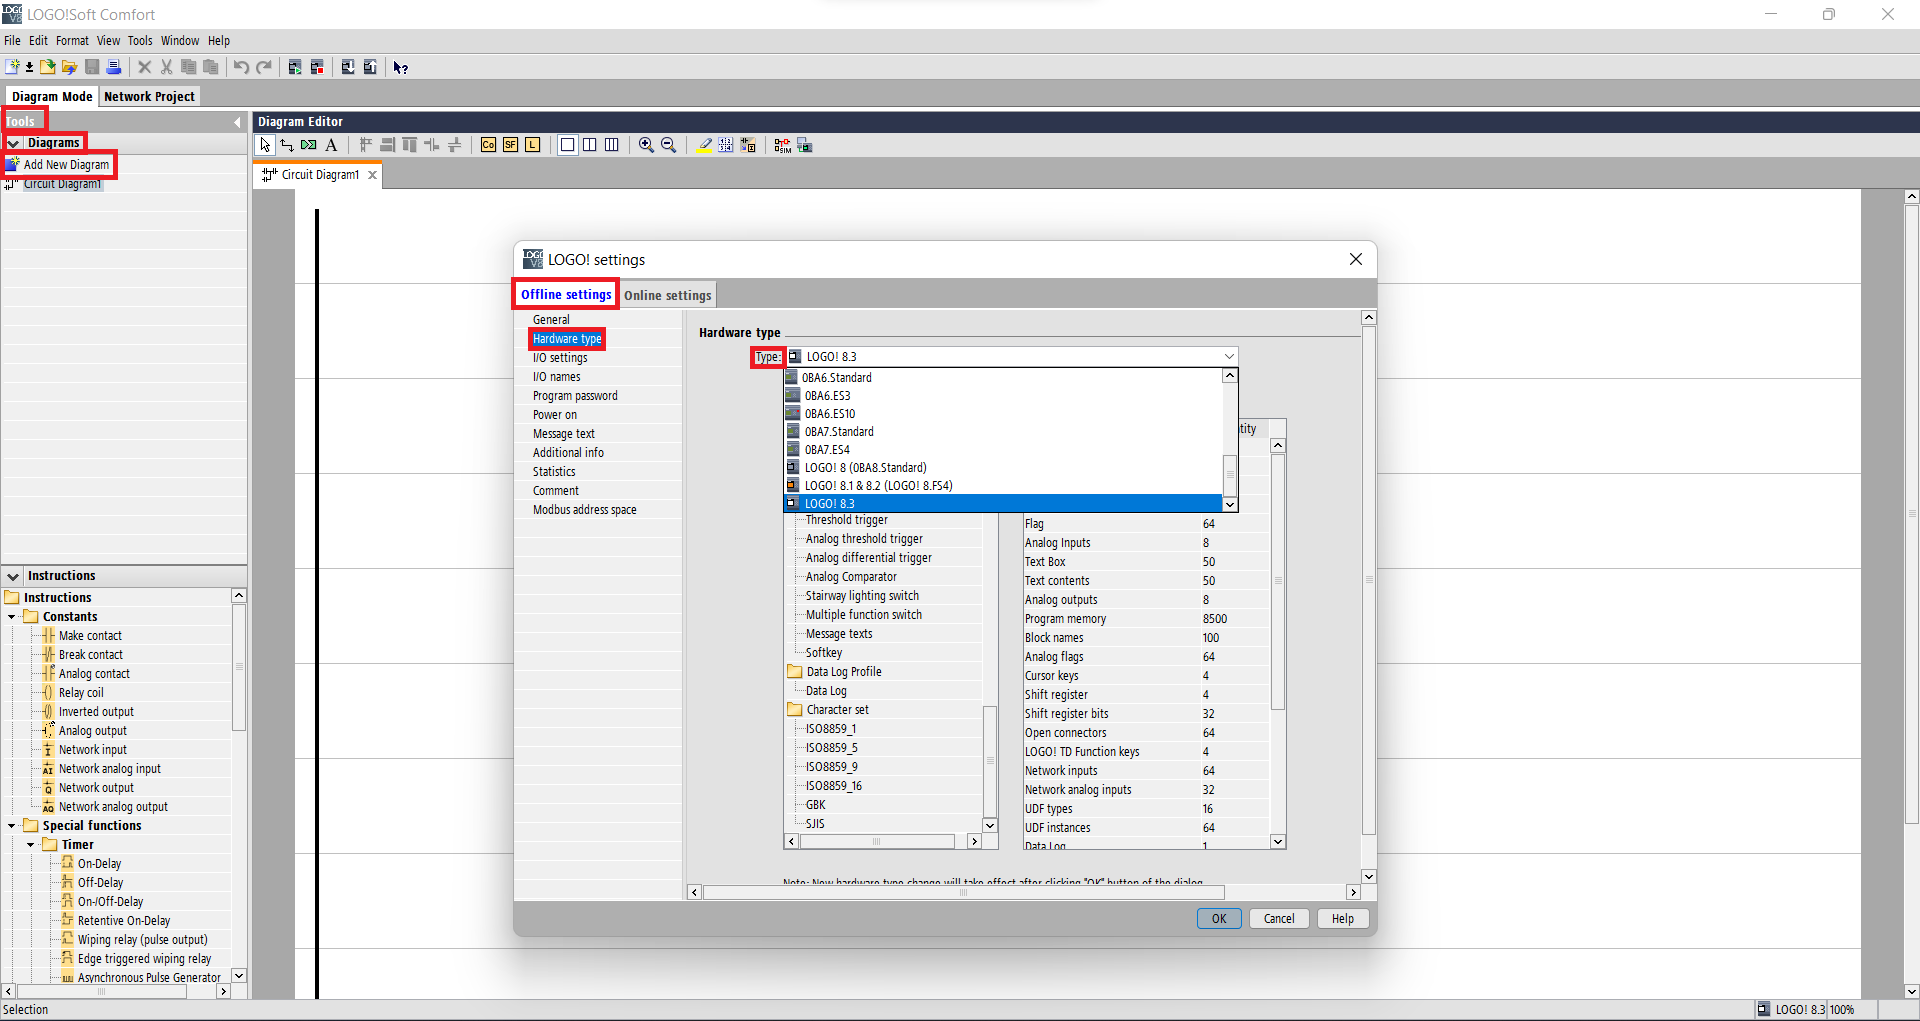Select Stairway lighting switch in function list
This screenshot has height=1021, width=1920.
(862, 596)
